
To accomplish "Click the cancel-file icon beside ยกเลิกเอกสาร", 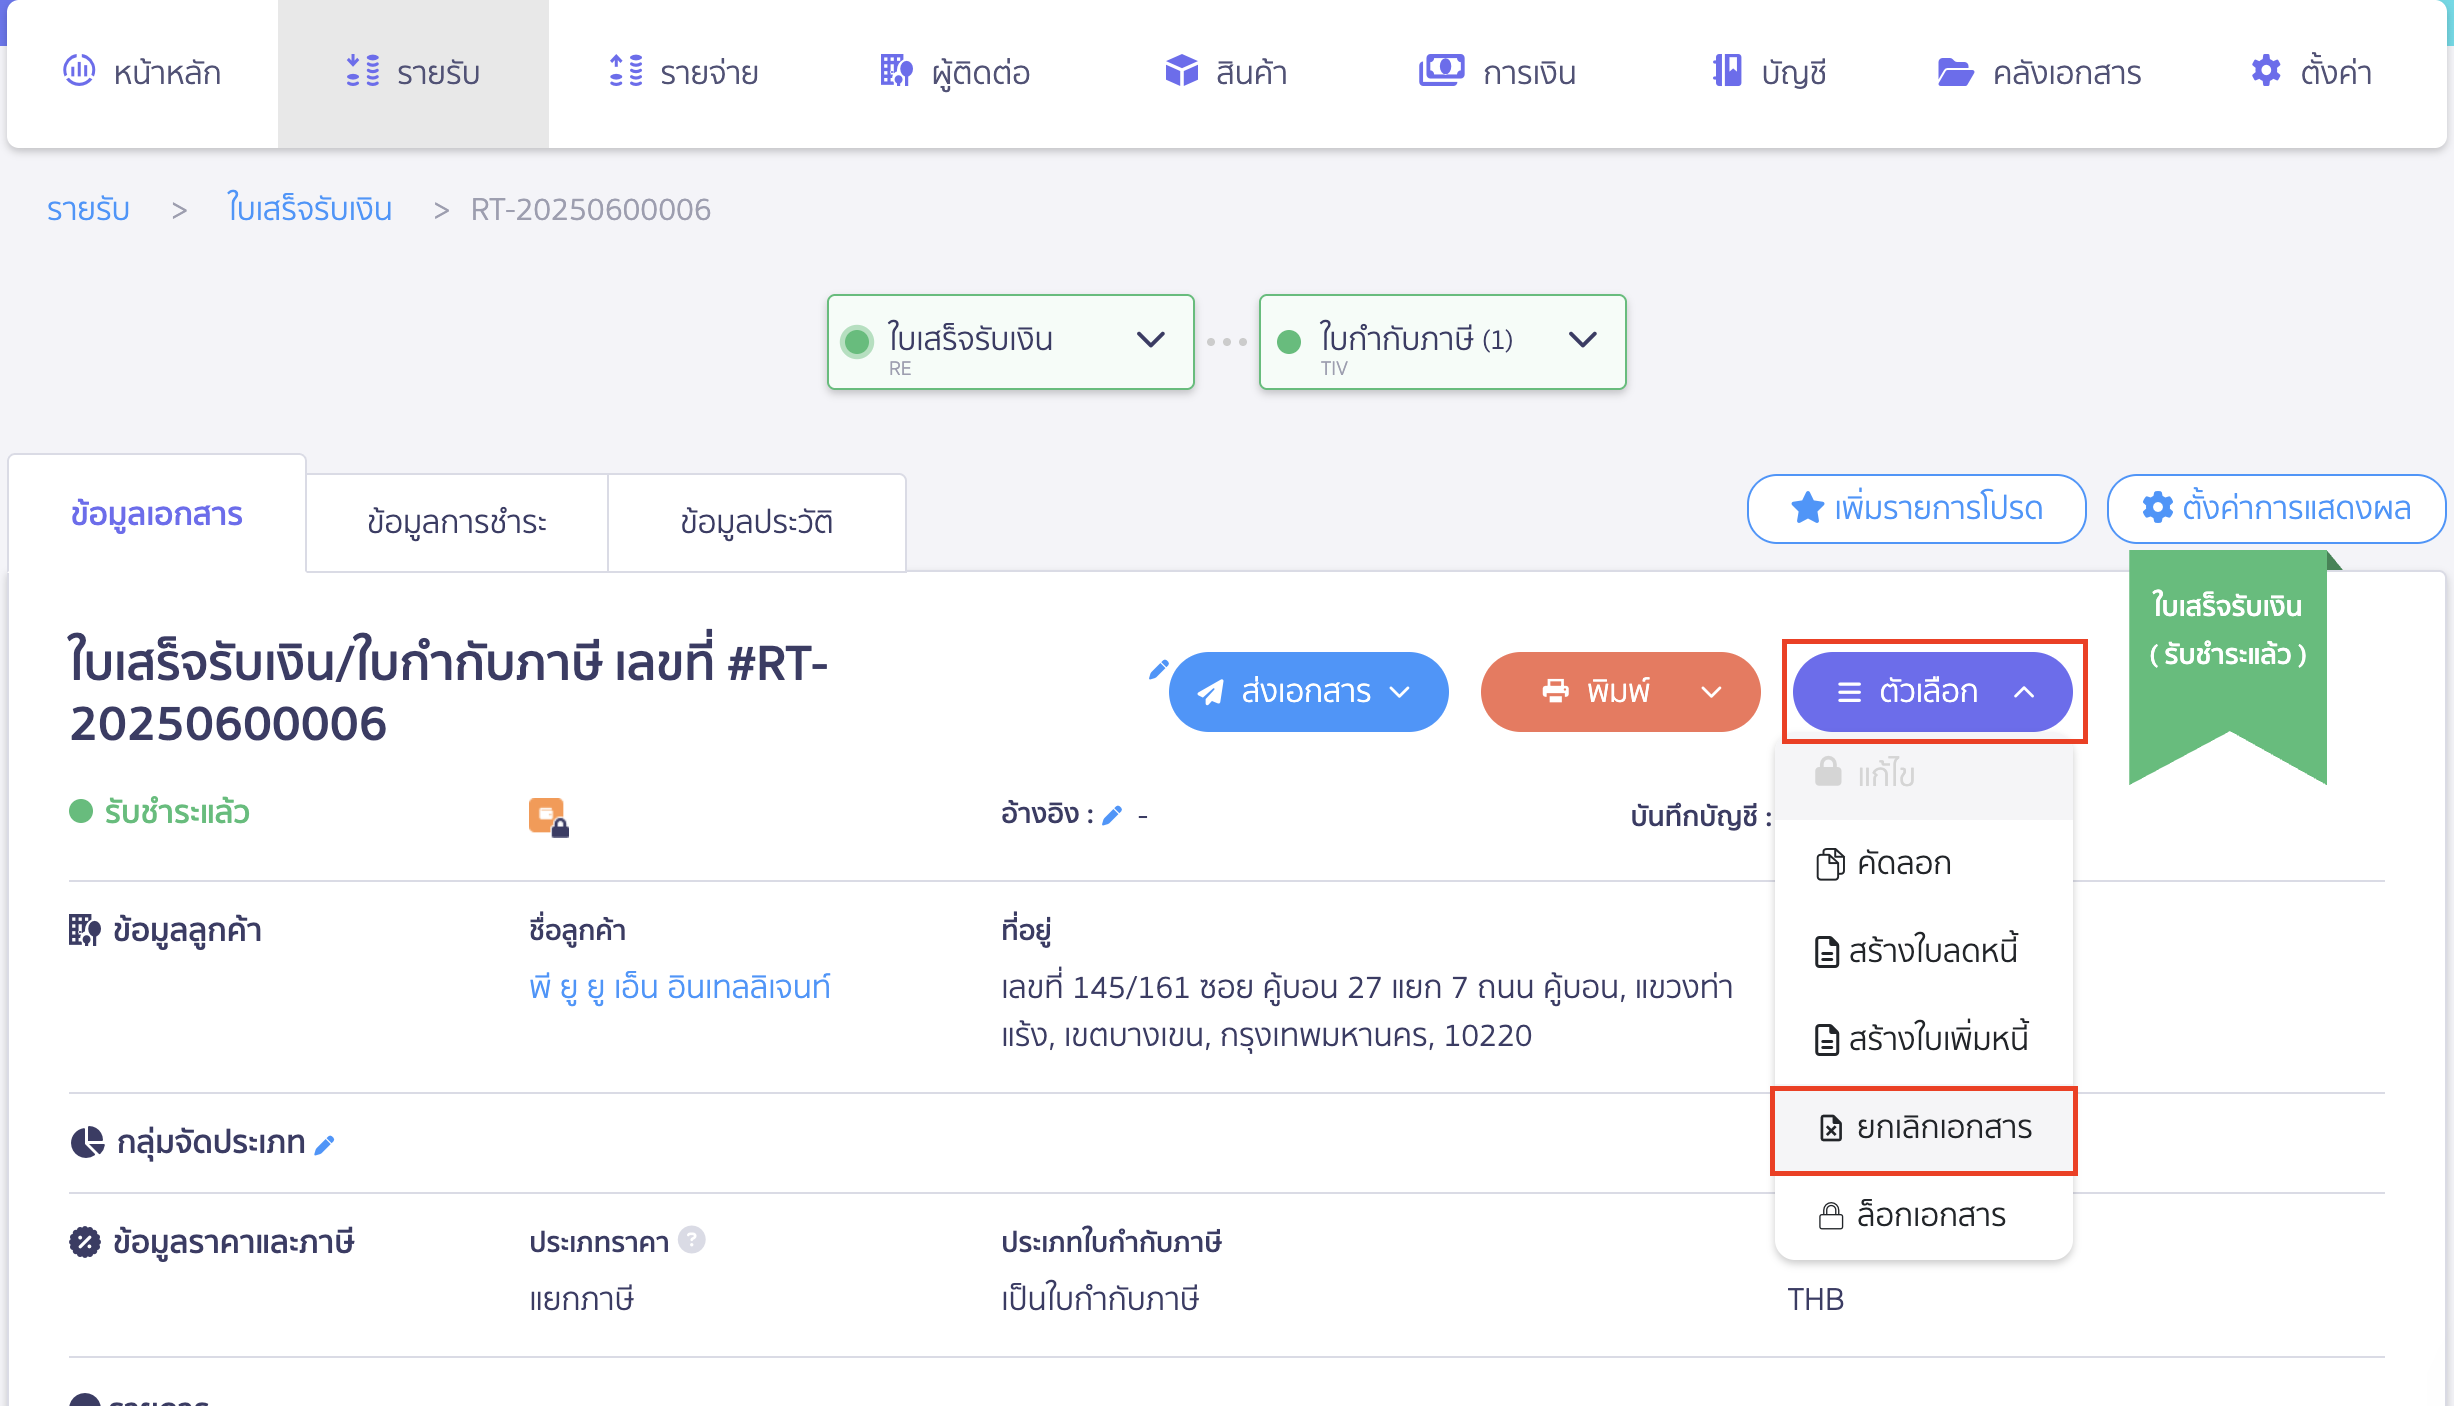I will [1831, 1128].
